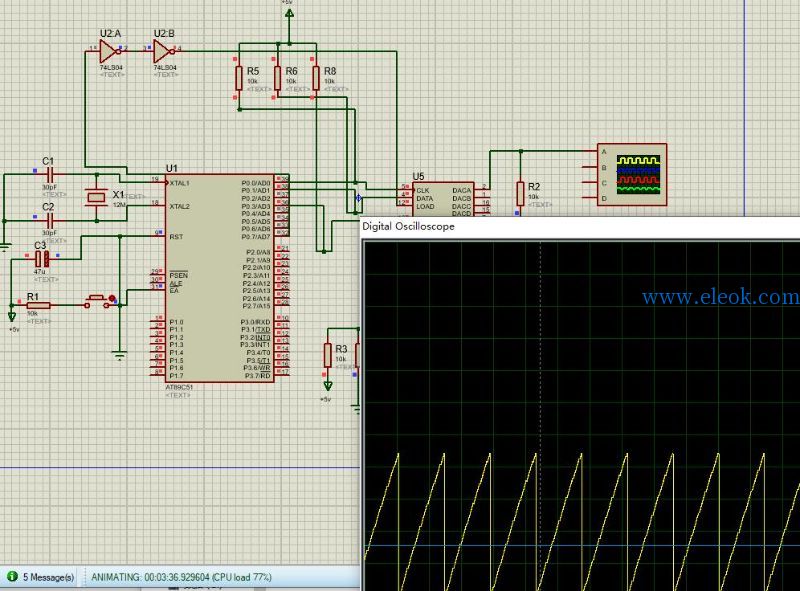Image resolution: width=800 pixels, height=591 pixels.
Task: Click the DACA output pin label
Action: 462,190
